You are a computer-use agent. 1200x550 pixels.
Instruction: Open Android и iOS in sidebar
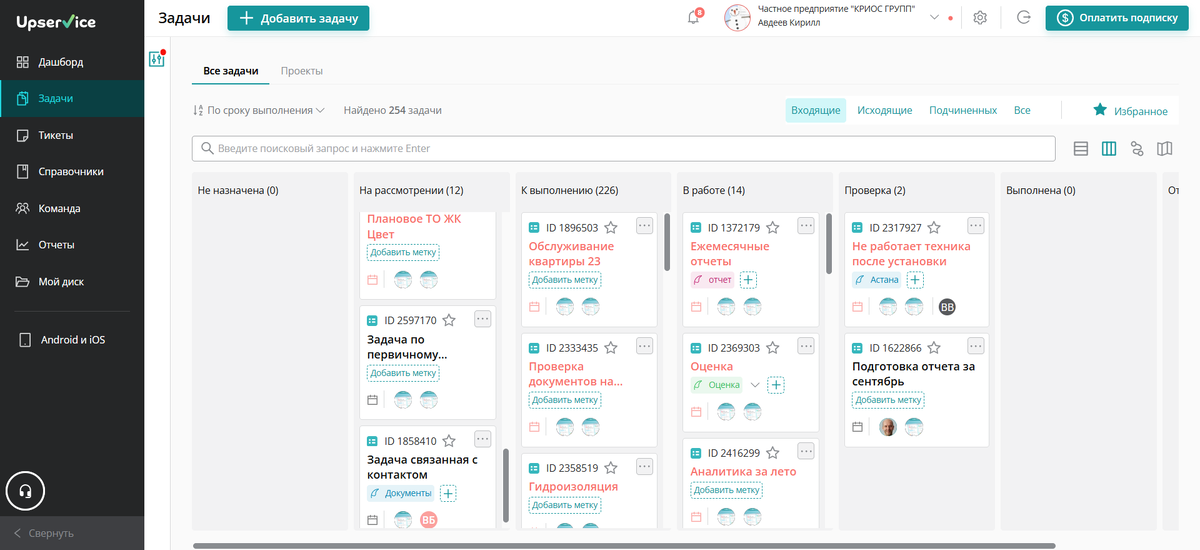(x=72, y=340)
